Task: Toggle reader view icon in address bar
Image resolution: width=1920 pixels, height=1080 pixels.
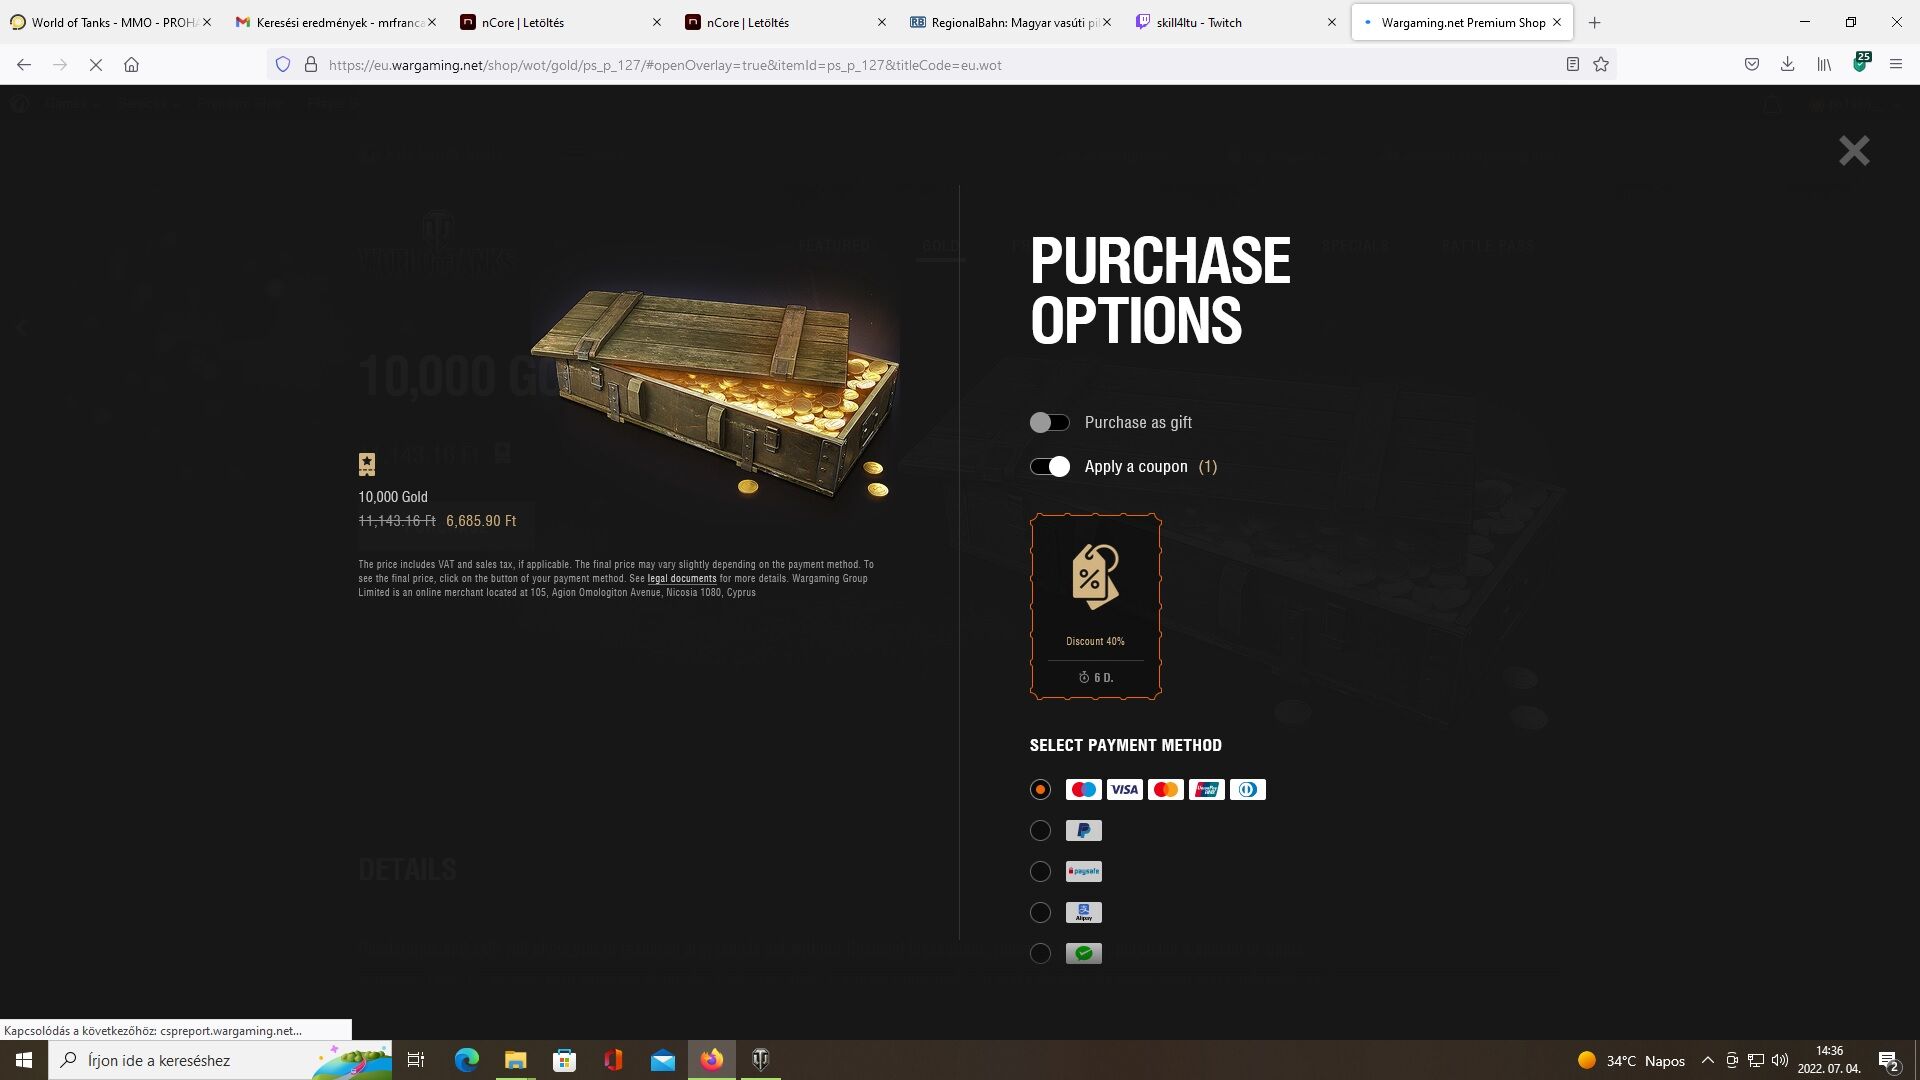Action: click(1572, 65)
